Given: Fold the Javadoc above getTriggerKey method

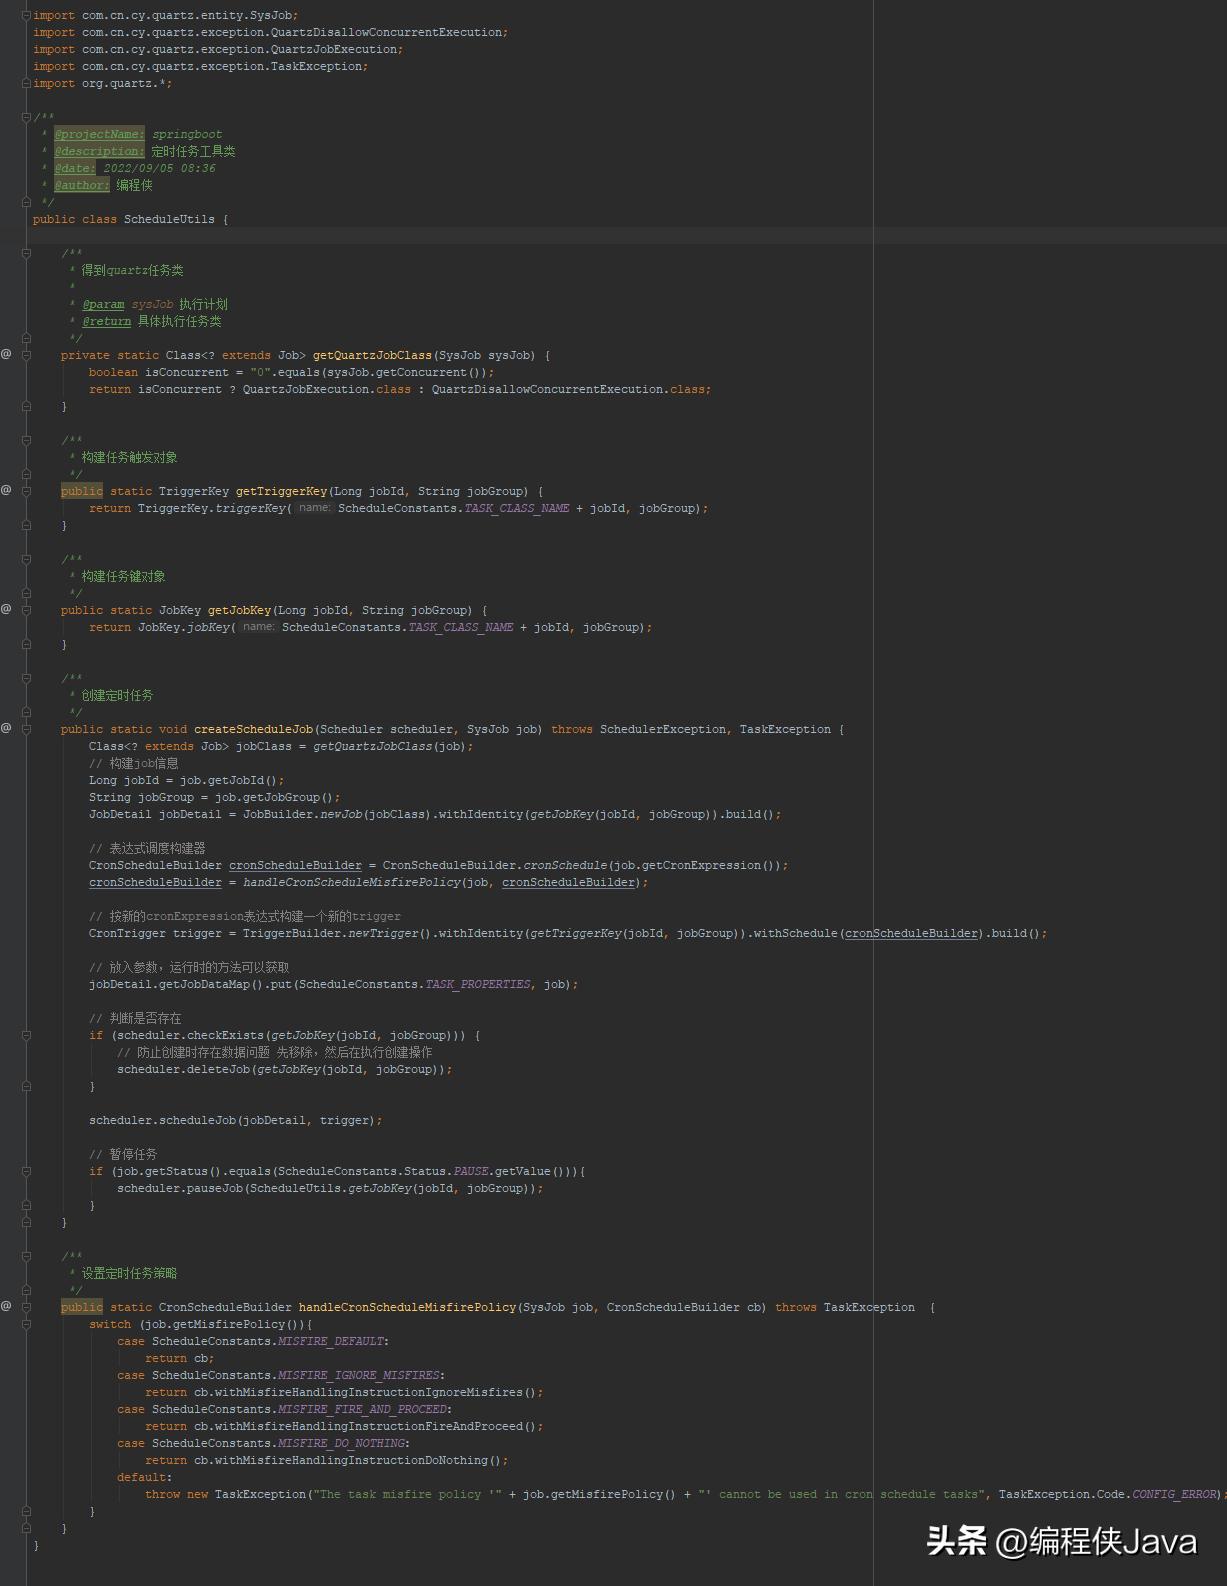Looking at the screenshot, I should click(27, 440).
